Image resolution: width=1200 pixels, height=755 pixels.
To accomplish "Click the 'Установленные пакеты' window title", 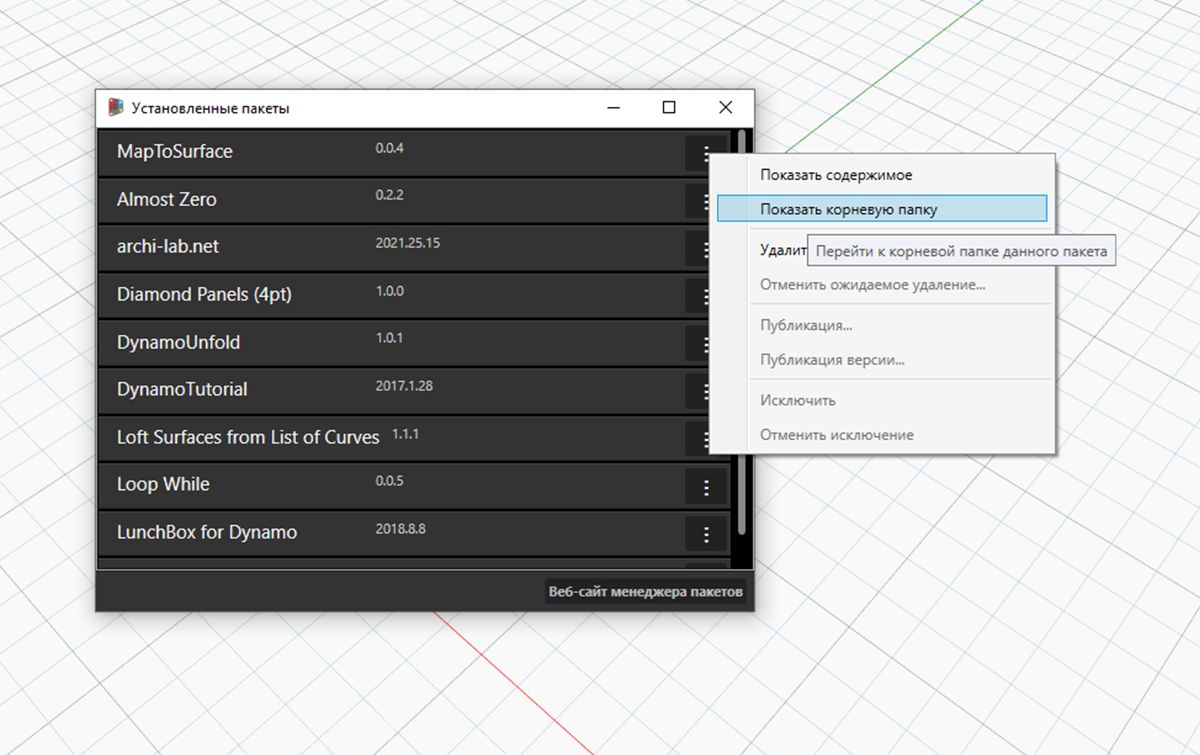I will (x=211, y=108).
